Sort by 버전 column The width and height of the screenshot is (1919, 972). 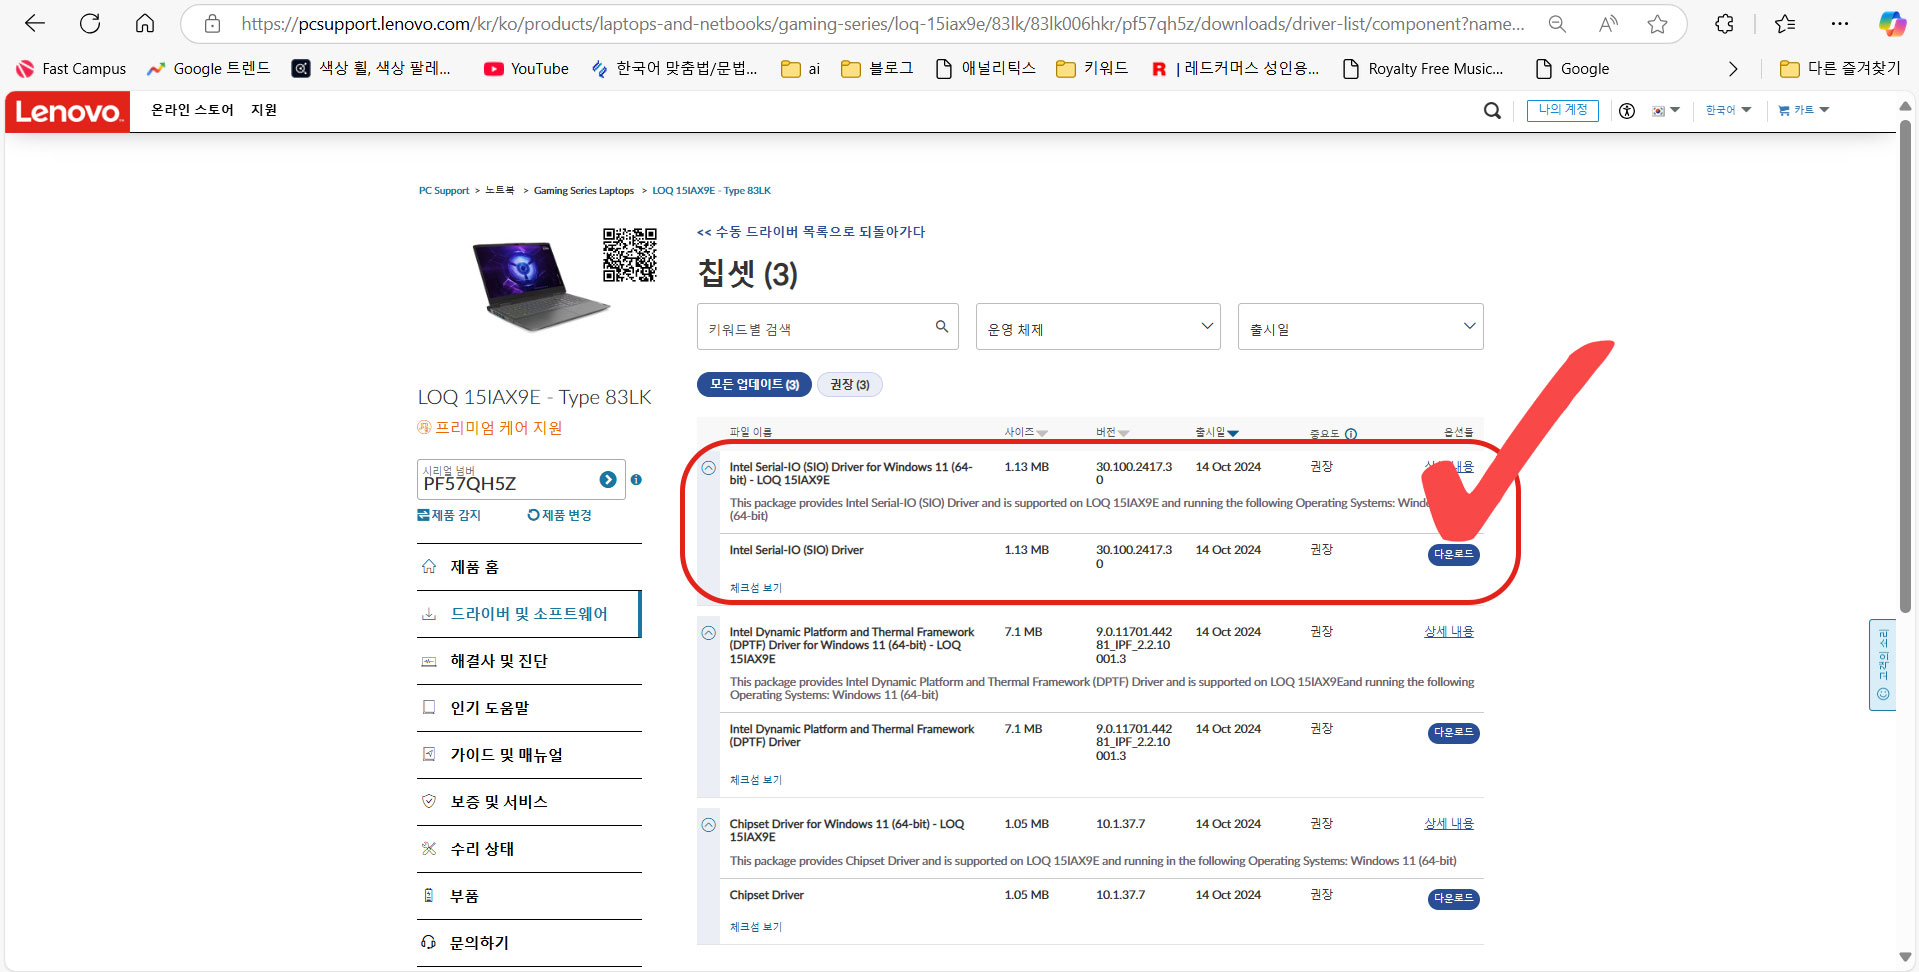click(1112, 433)
